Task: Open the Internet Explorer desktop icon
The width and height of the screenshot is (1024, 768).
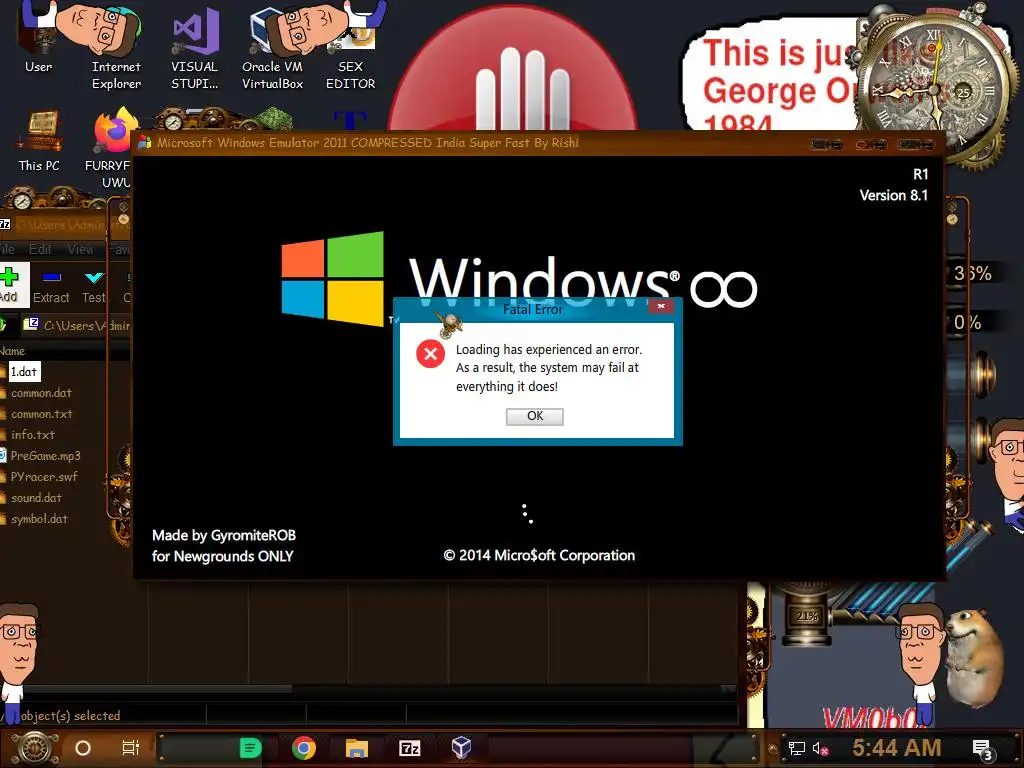Action: tap(116, 46)
